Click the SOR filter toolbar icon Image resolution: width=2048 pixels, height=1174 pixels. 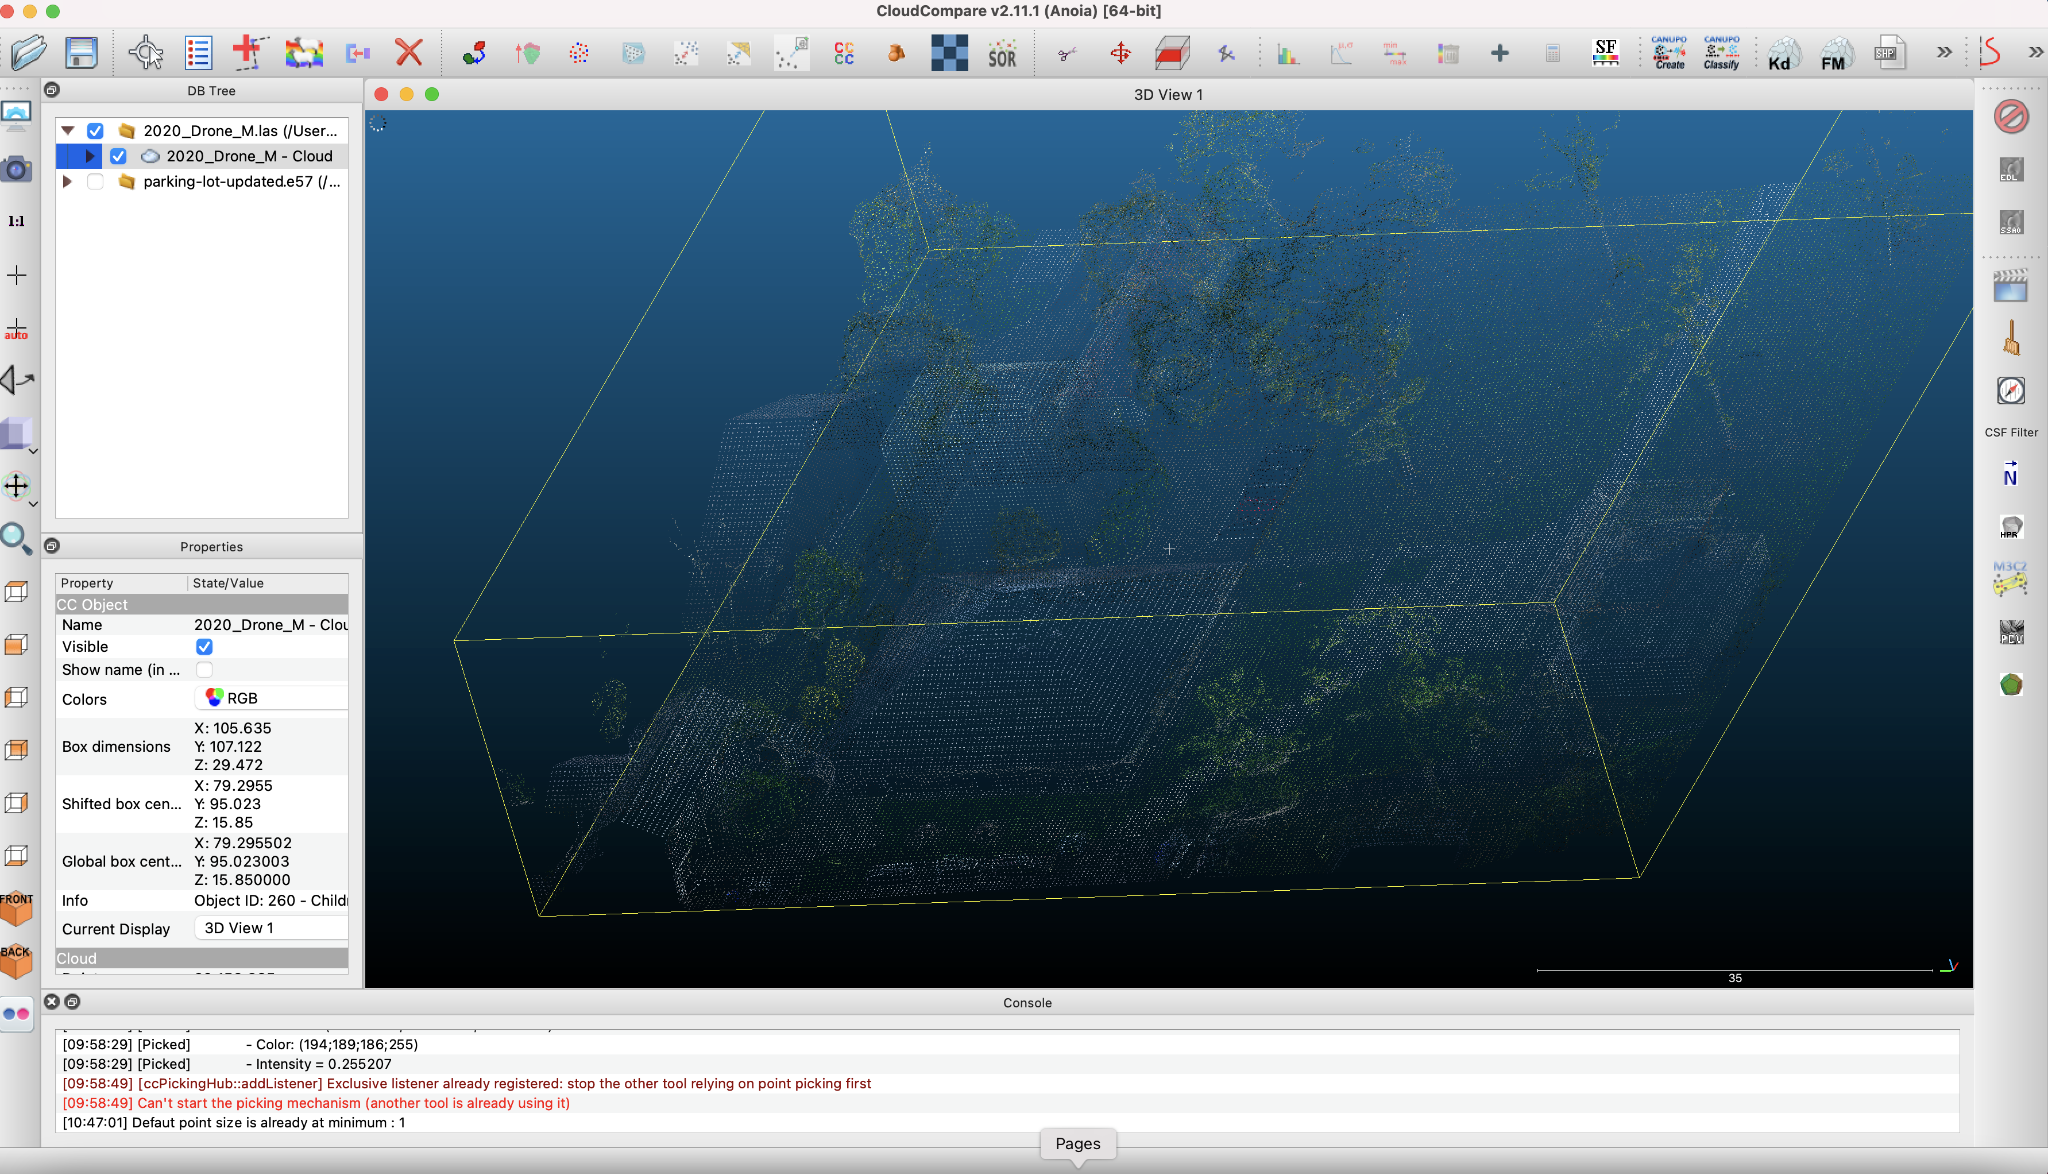click(x=1002, y=53)
